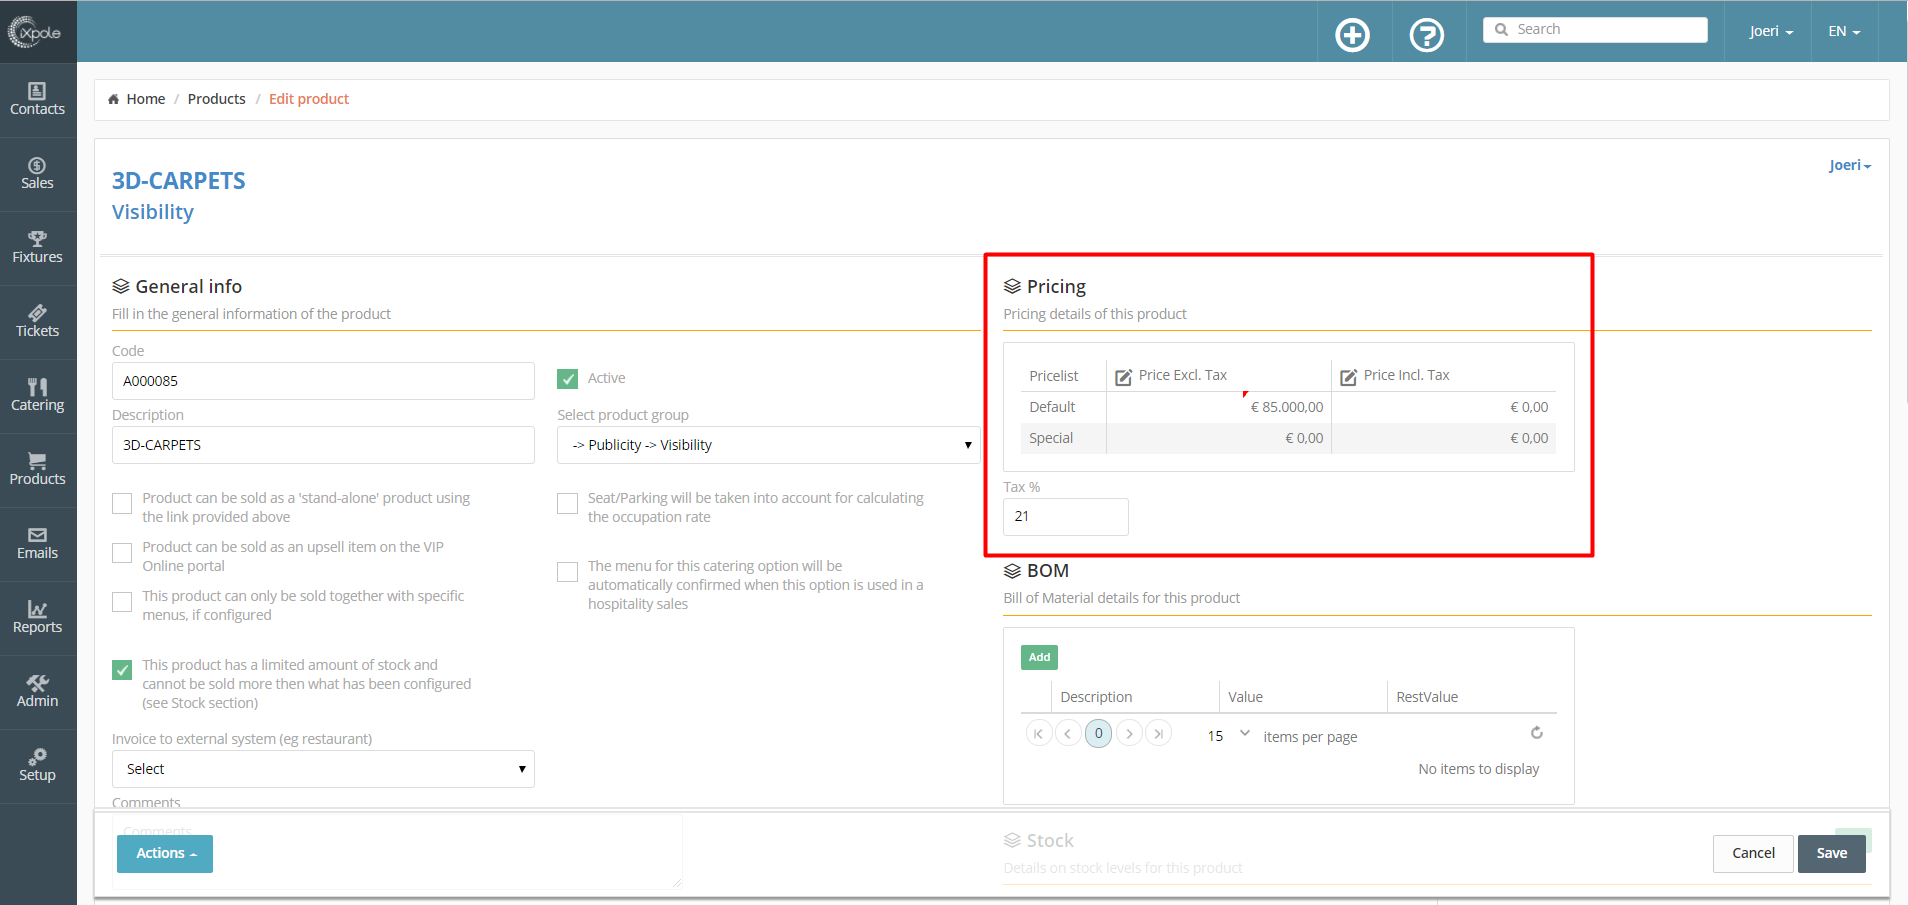Open the Joeri user menu in top bar

tap(1771, 31)
